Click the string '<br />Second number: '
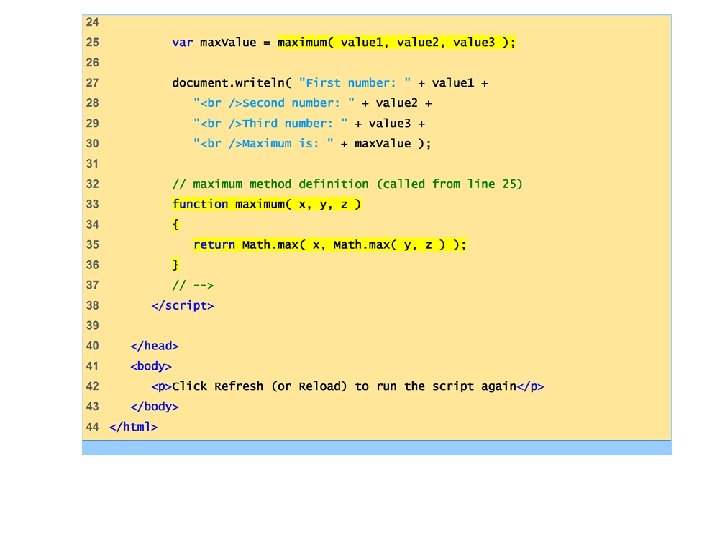This screenshot has width=720, height=540. (274, 103)
